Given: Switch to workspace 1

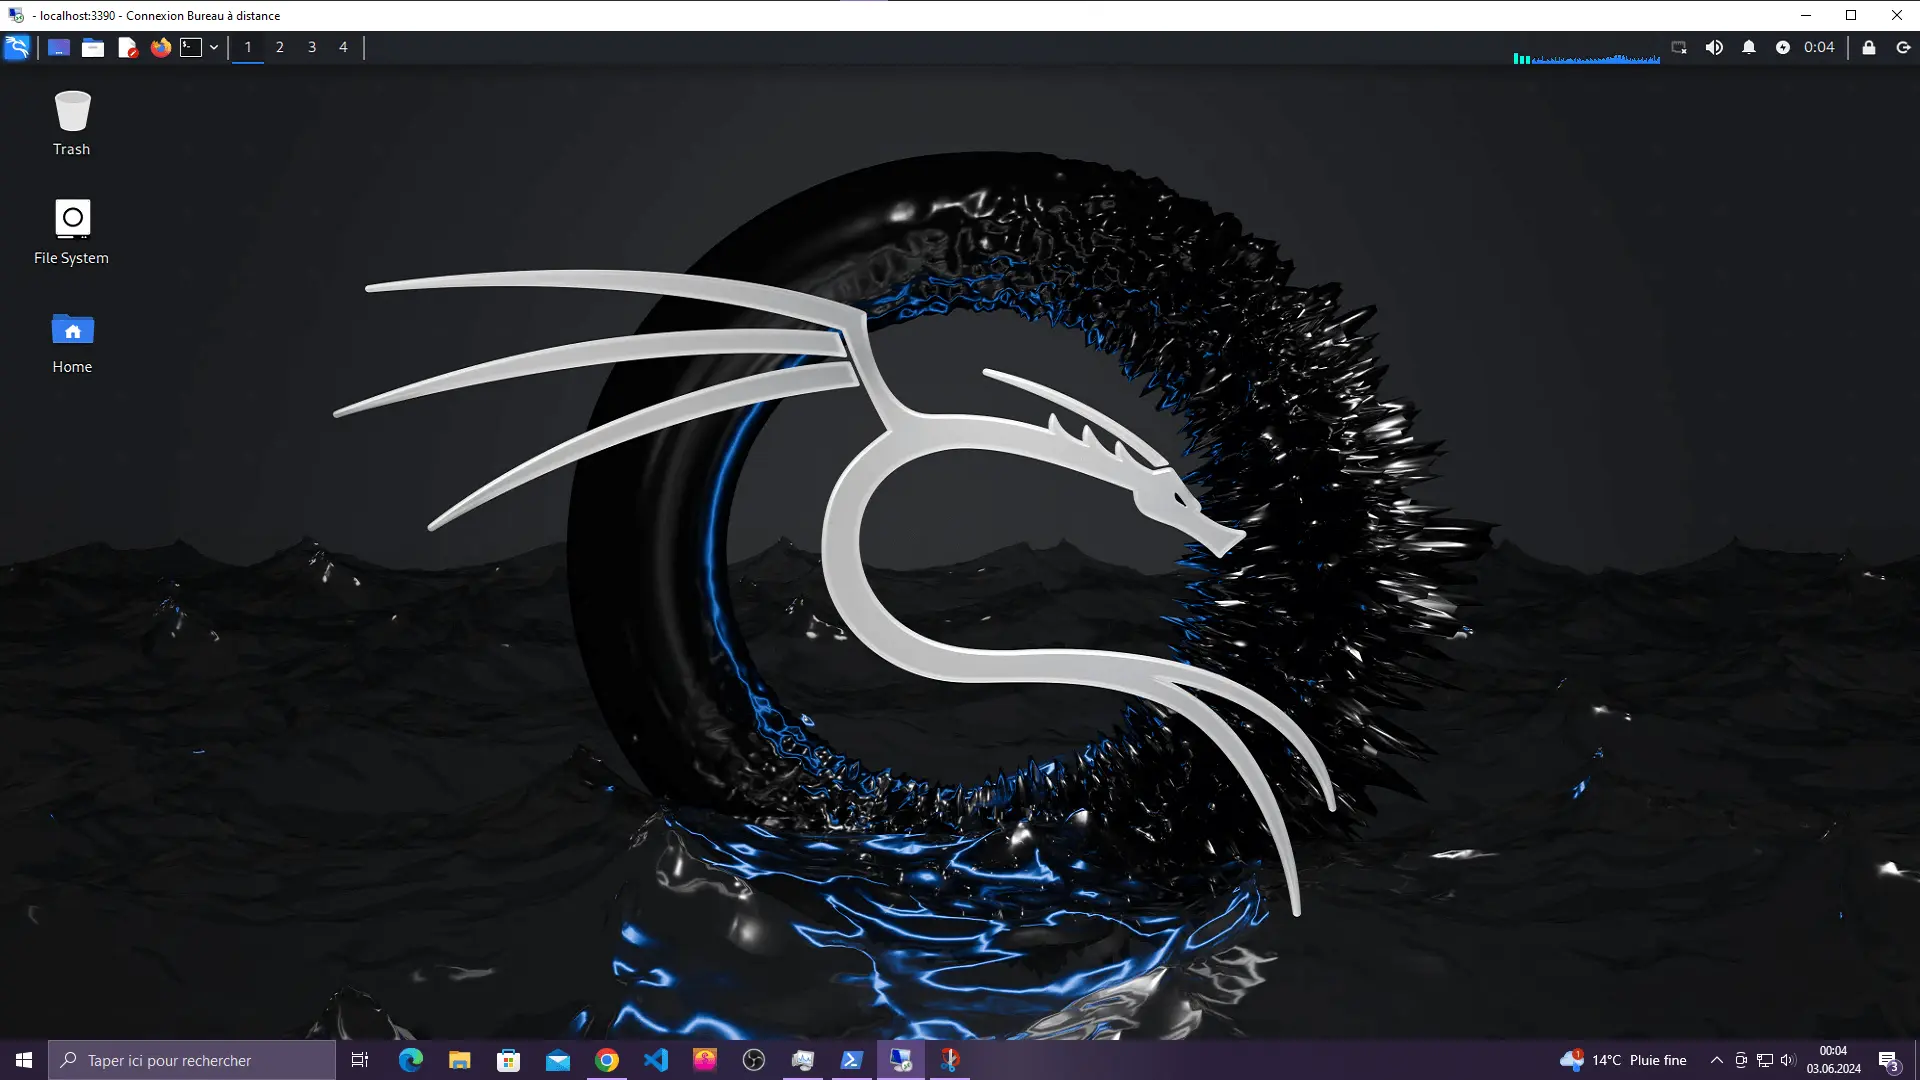Looking at the screenshot, I should coord(248,47).
